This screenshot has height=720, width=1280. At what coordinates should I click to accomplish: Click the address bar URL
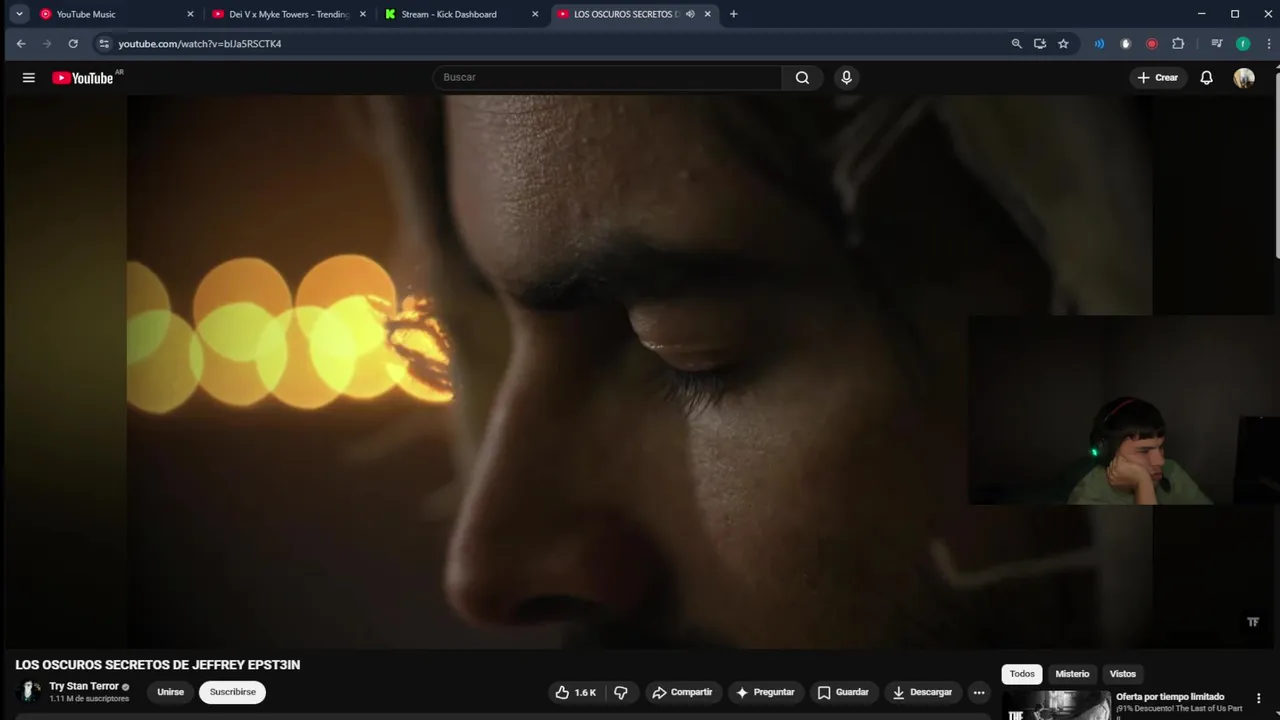(x=200, y=44)
